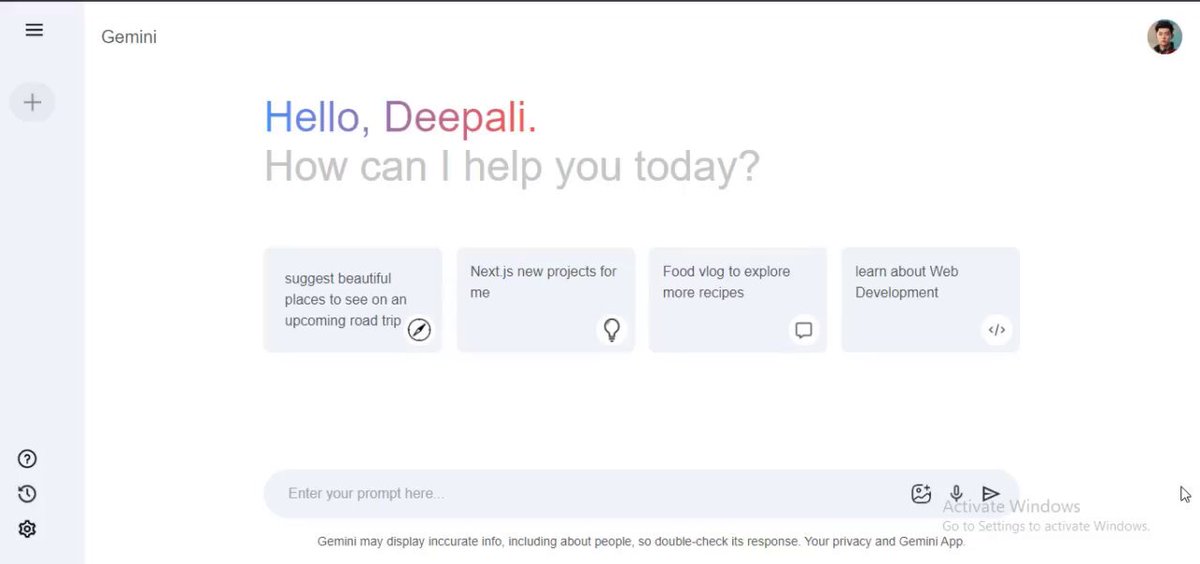The image size is (1200, 564).
Task: Open the activity history clock icon
Action: (x=27, y=494)
